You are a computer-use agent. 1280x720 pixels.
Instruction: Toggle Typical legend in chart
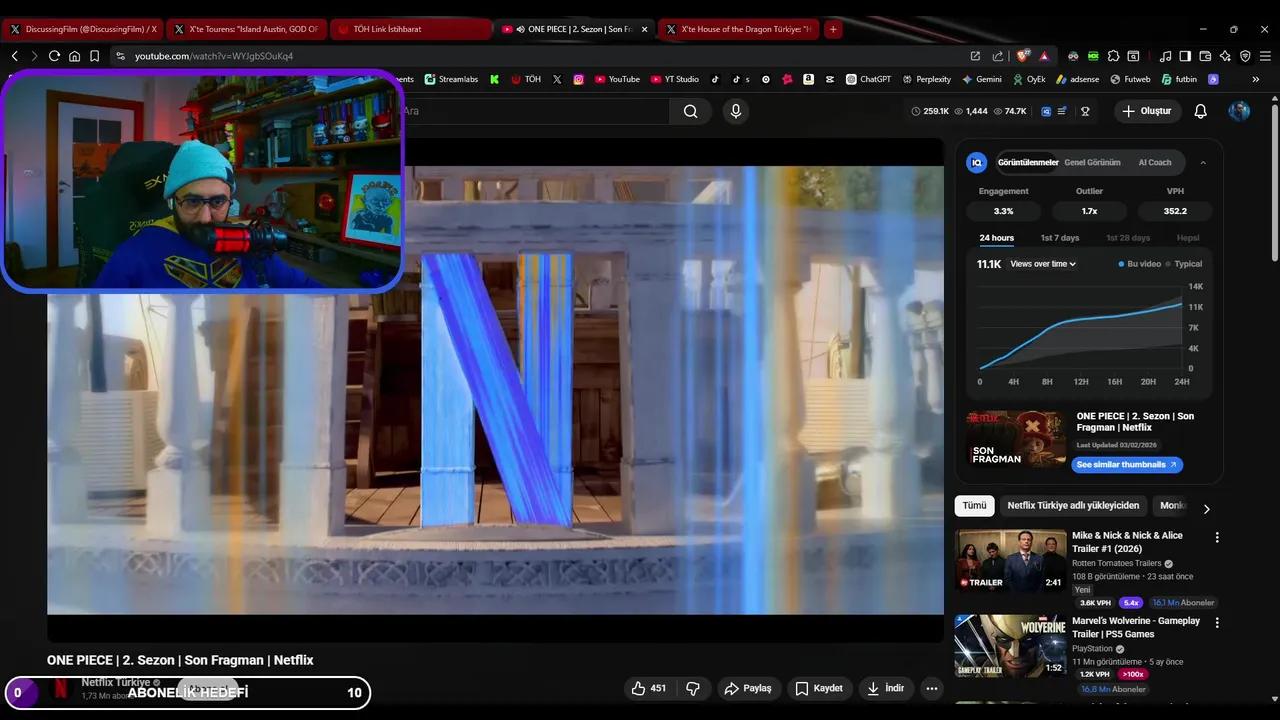(1184, 264)
